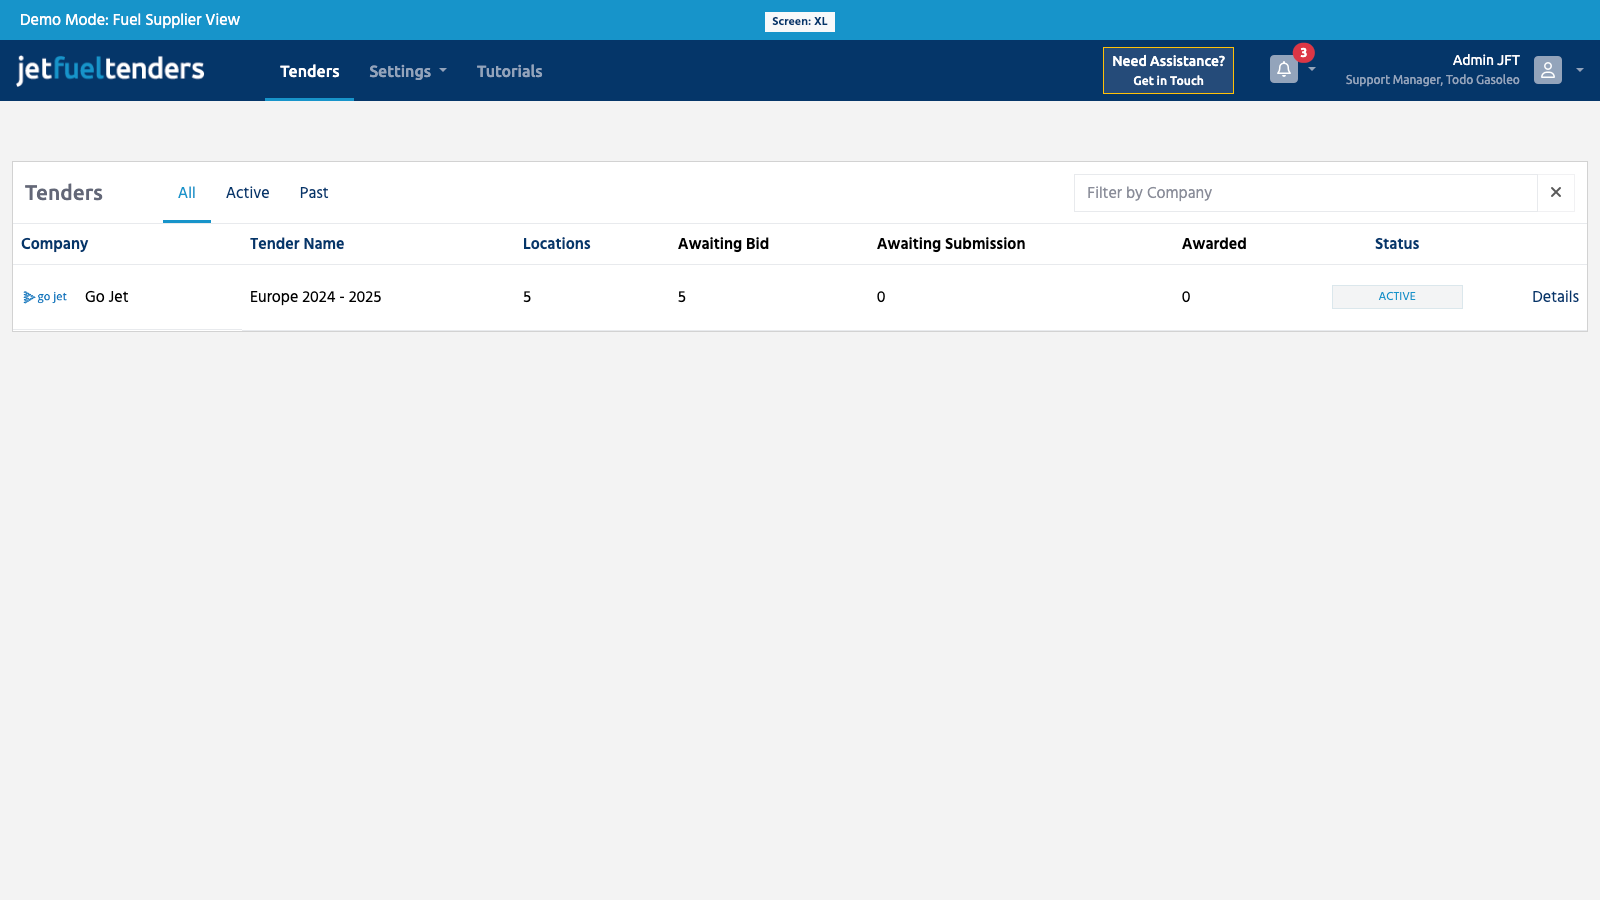This screenshot has height=900, width=1600.
Task: Switch to the Active tenders tab
Action: (x=247, y=193)
